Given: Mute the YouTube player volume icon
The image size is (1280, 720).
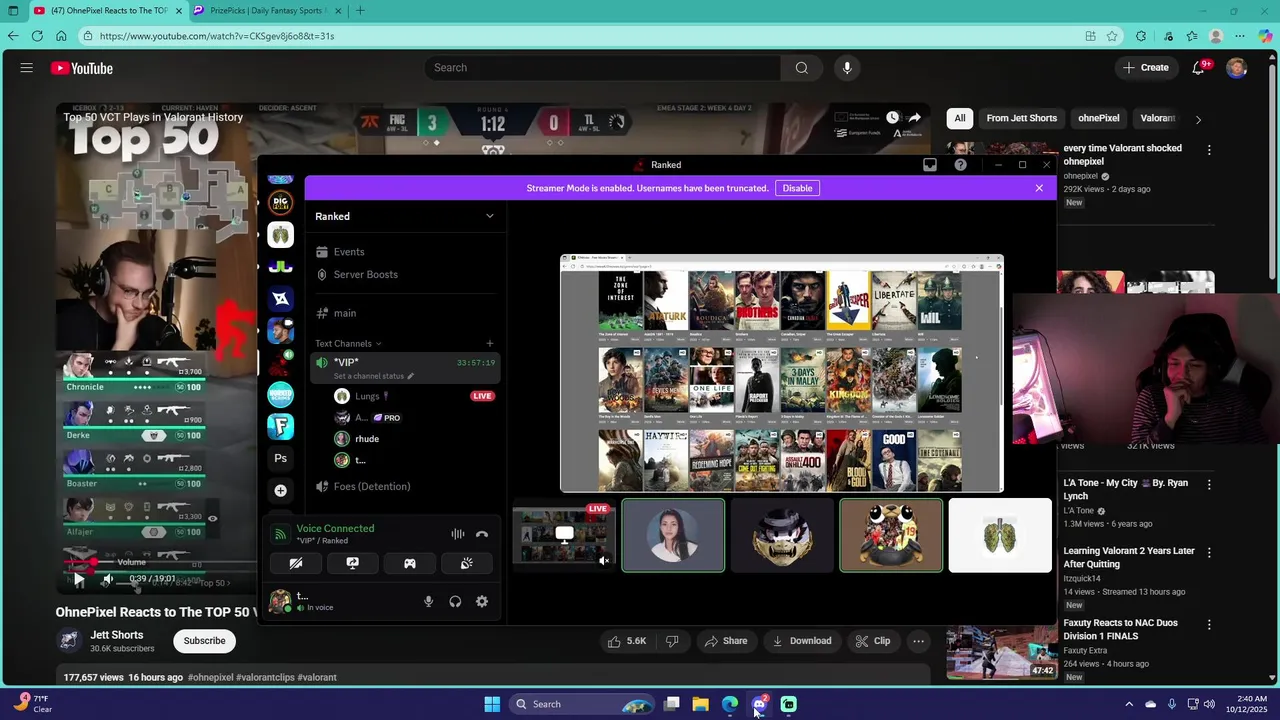Looking at the screenshot, I should (x=108, y=578).
